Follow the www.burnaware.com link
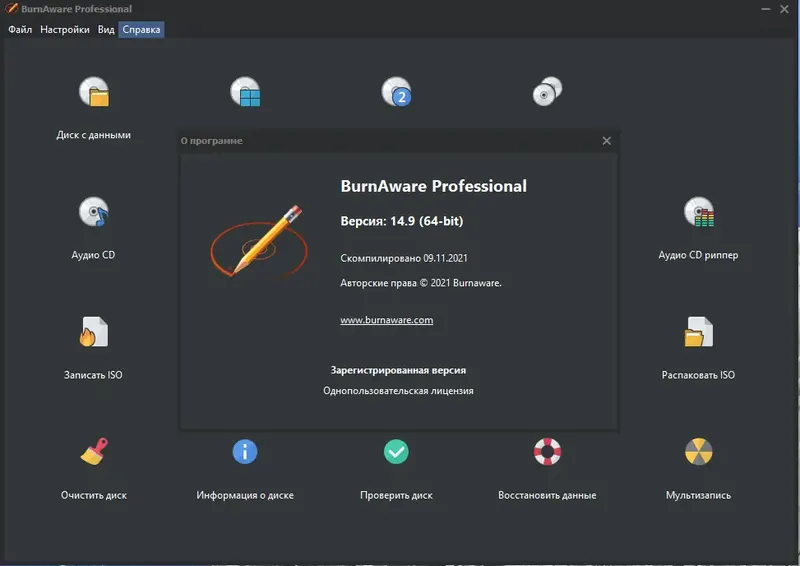Viewport: 800px width, 566px height. (x=387, y=320)
